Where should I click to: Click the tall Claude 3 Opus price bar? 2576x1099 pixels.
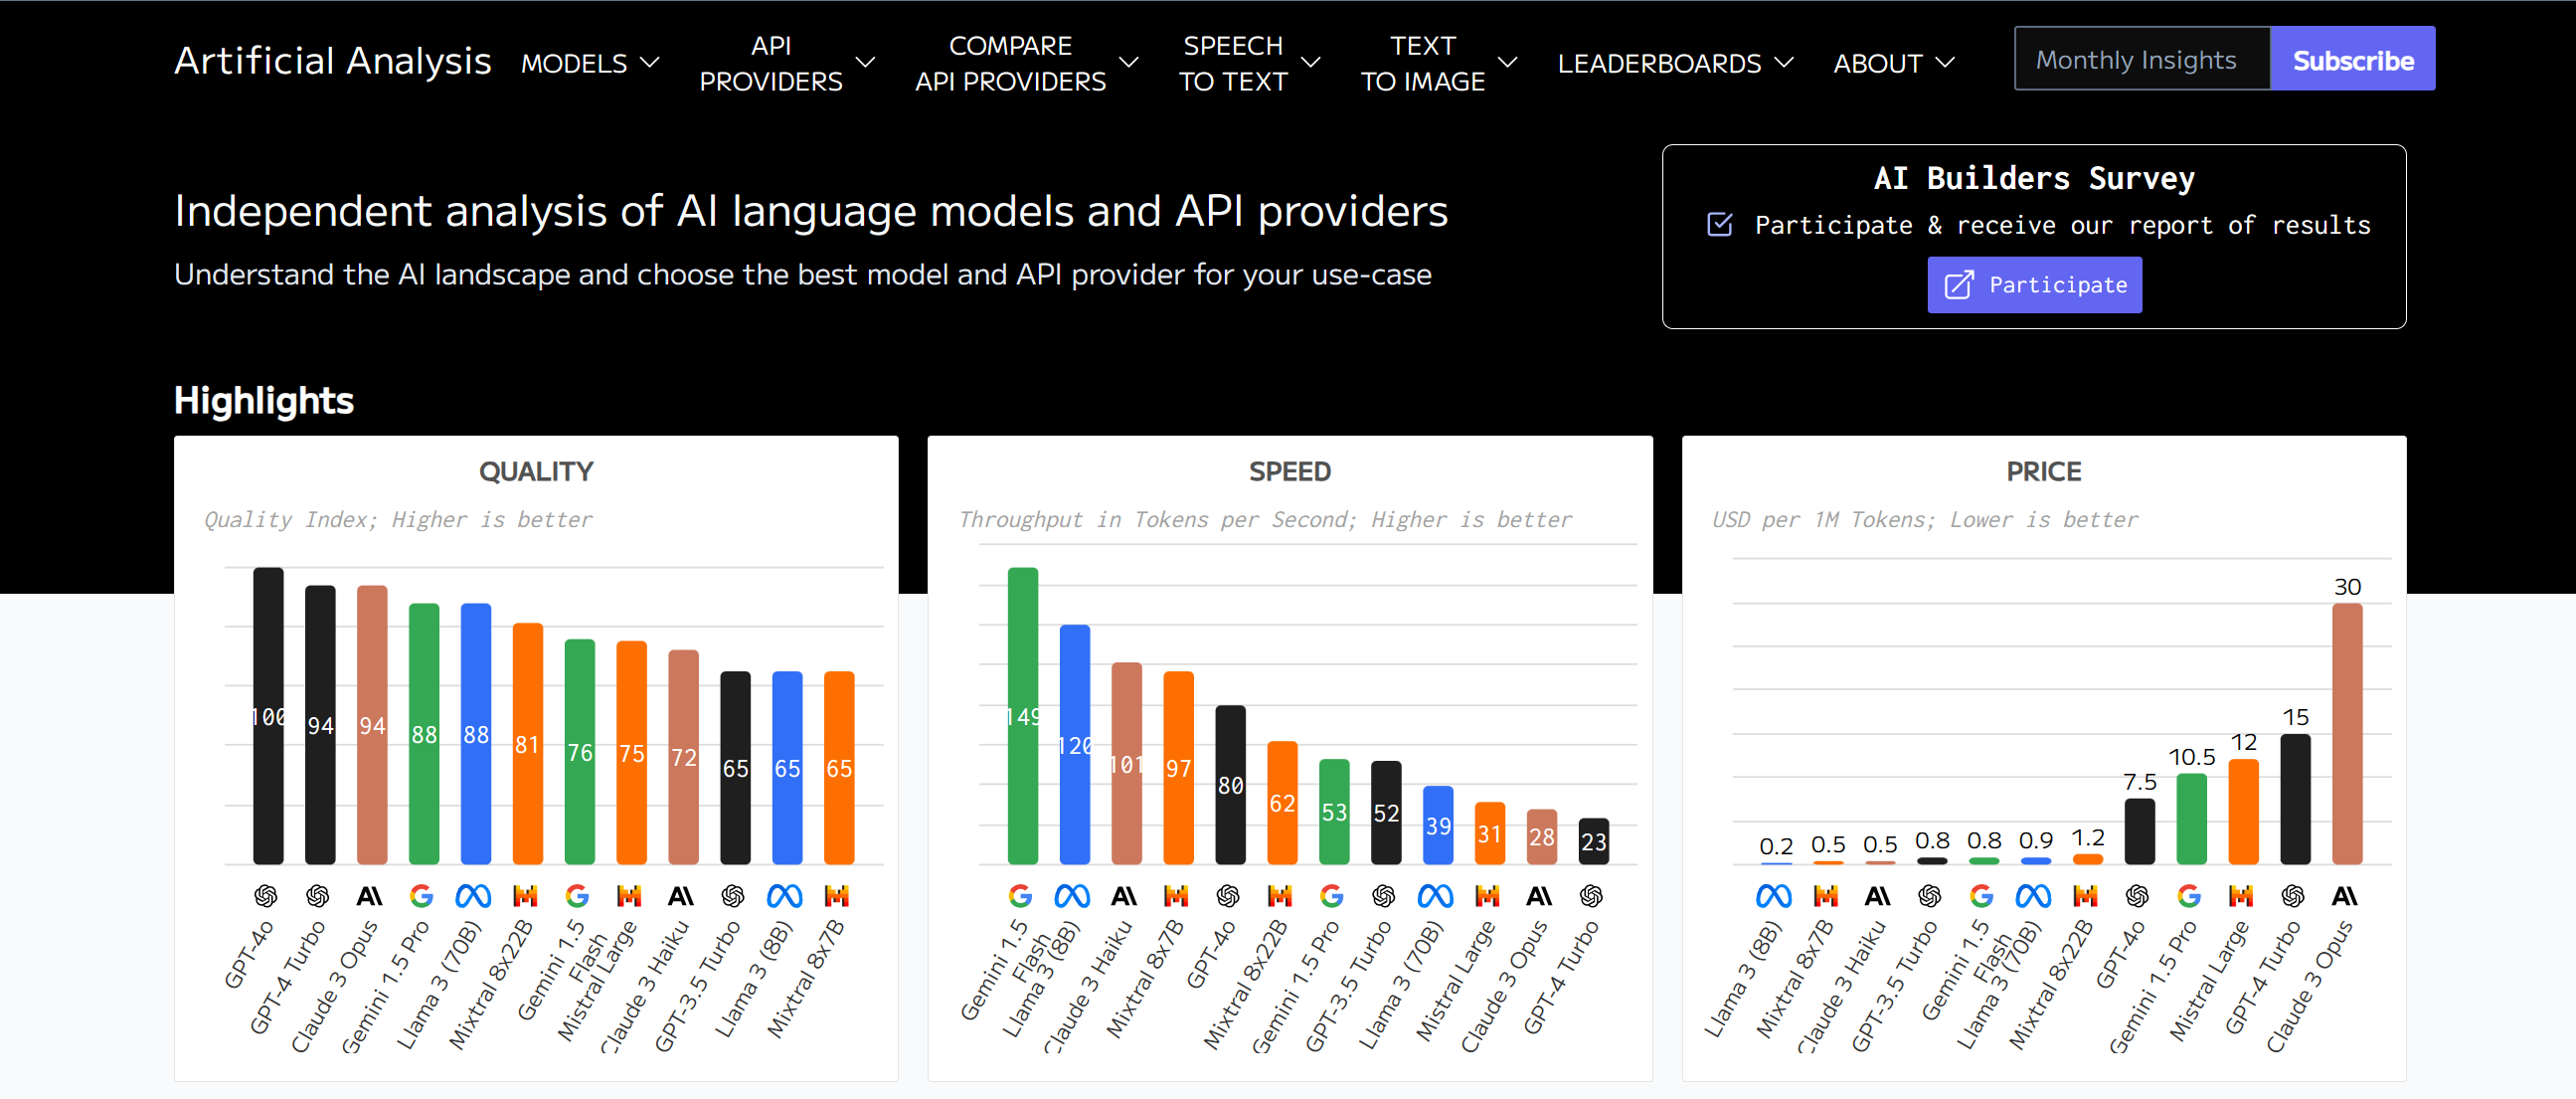[x=2346, y=732]
